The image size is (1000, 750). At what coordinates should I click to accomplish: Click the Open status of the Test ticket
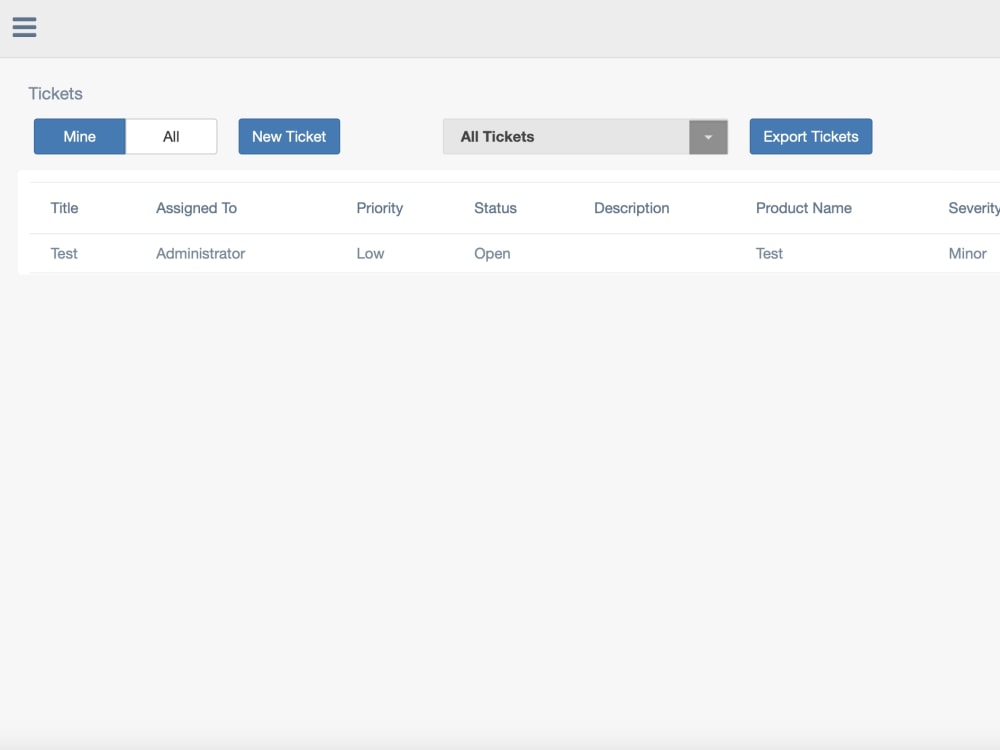pyautogui.click(x=492, y=253)
